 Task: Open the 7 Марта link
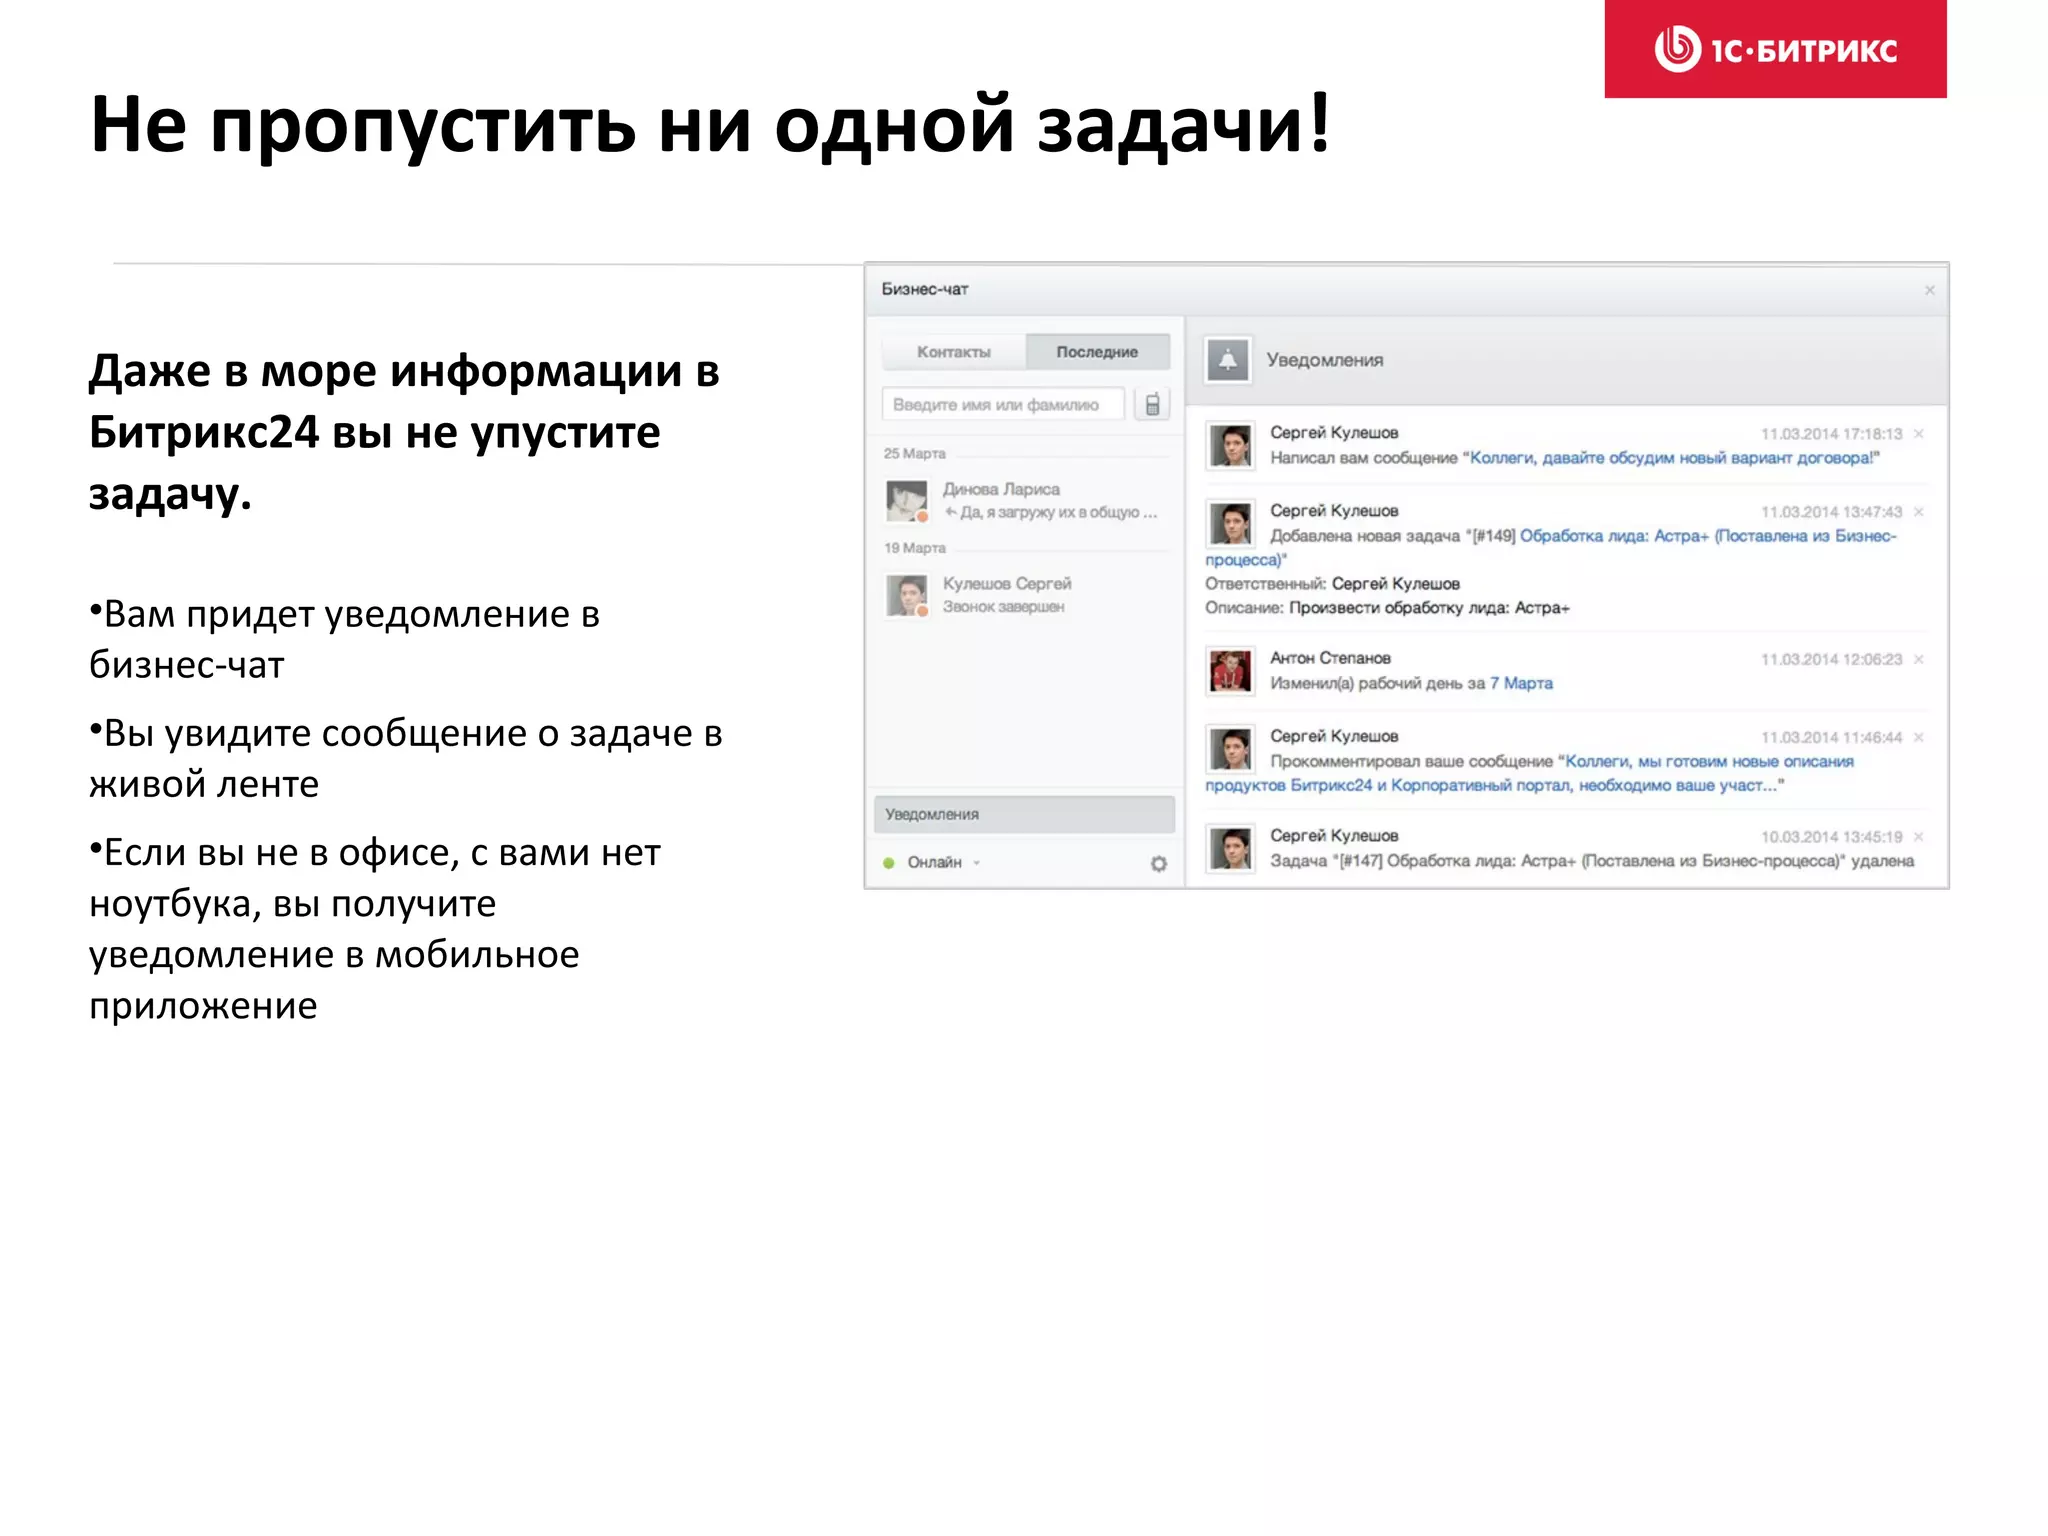point(1521,683)
